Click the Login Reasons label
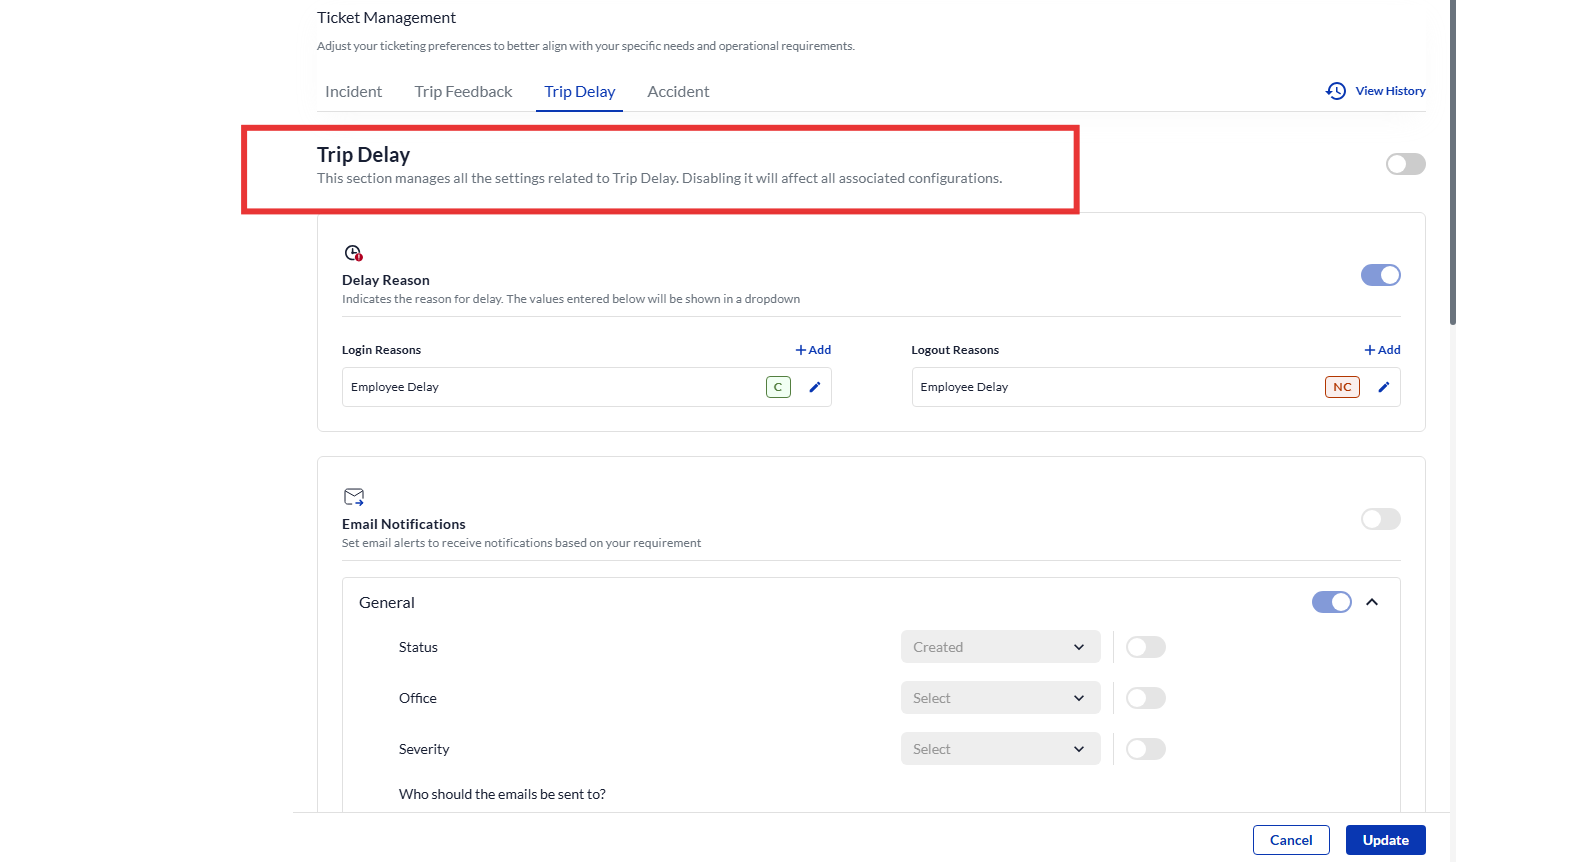1594x862 pixels. pos(381,350)
